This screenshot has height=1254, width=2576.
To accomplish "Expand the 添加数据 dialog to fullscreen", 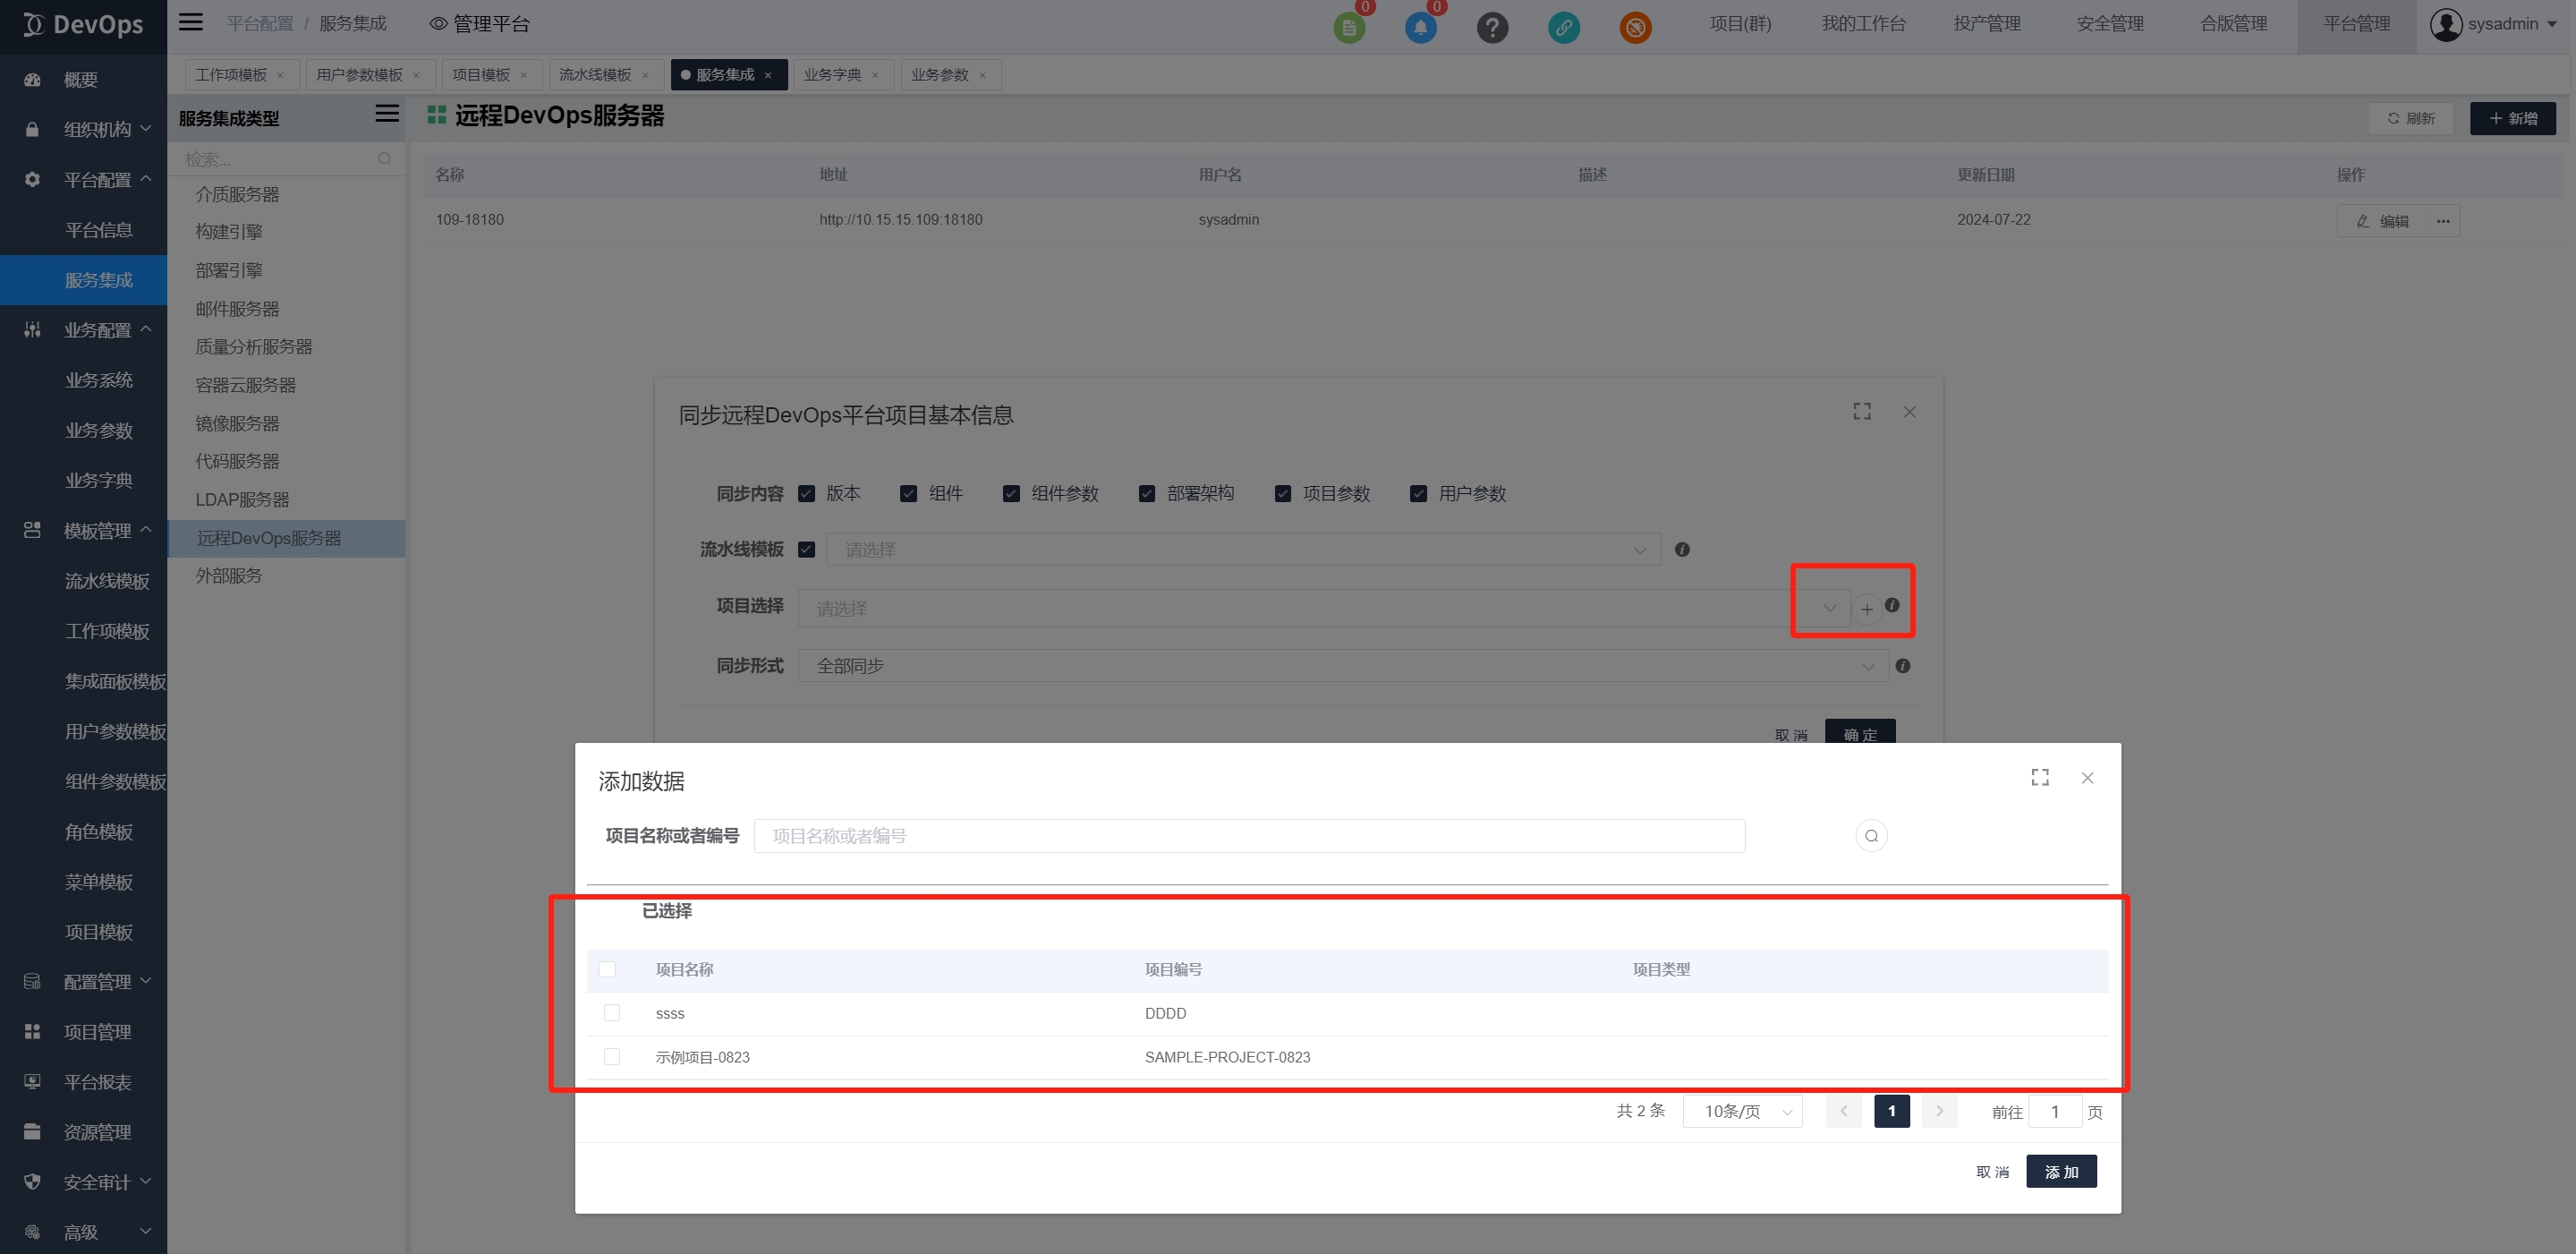I will click(x=2040, y=777).
